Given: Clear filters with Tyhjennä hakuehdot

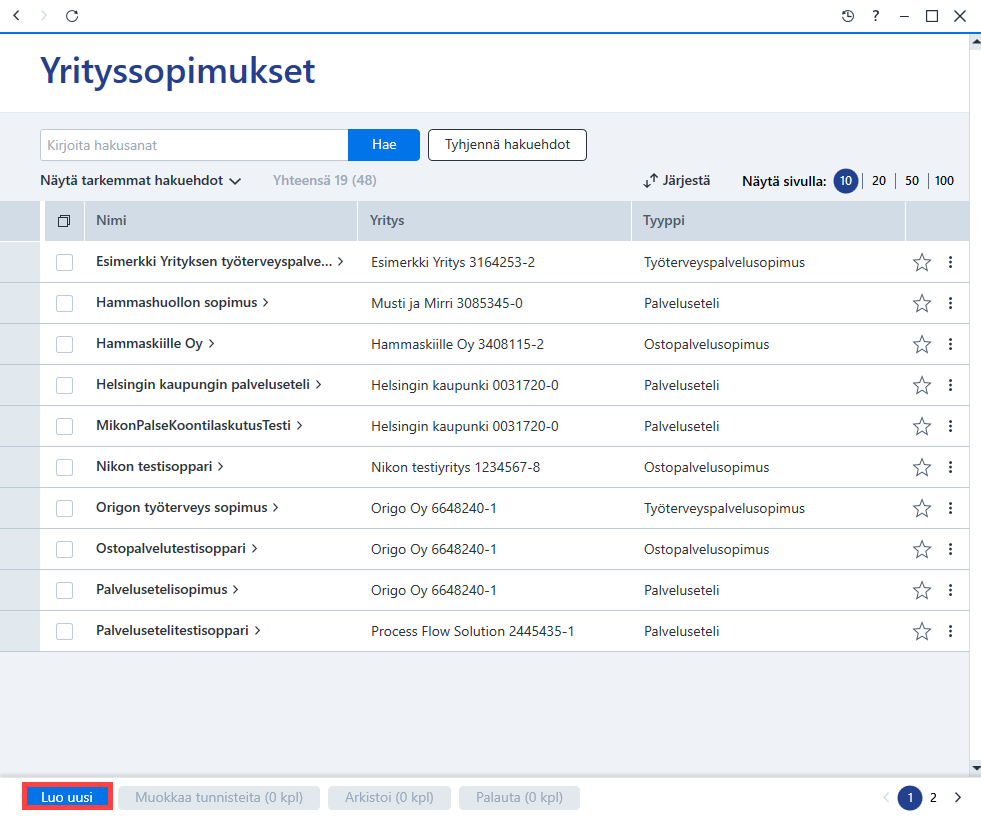Looking at the screenshot, I should pyautogui.click(x=507, y=145).
